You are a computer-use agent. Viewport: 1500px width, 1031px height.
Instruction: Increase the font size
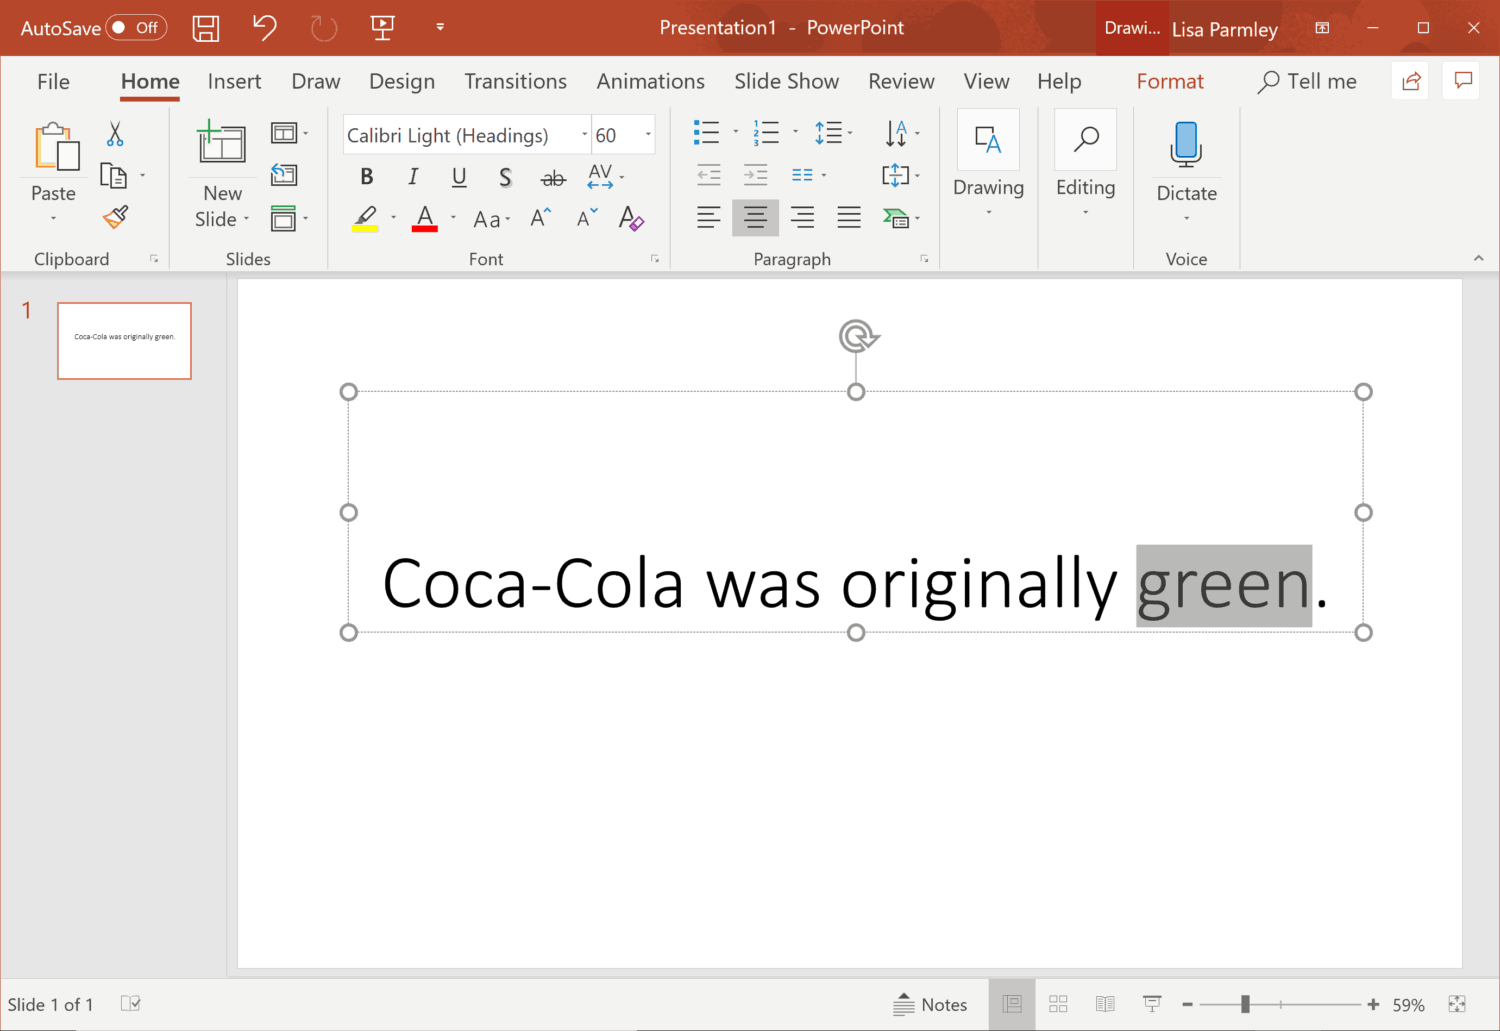[x=541, y=218]
